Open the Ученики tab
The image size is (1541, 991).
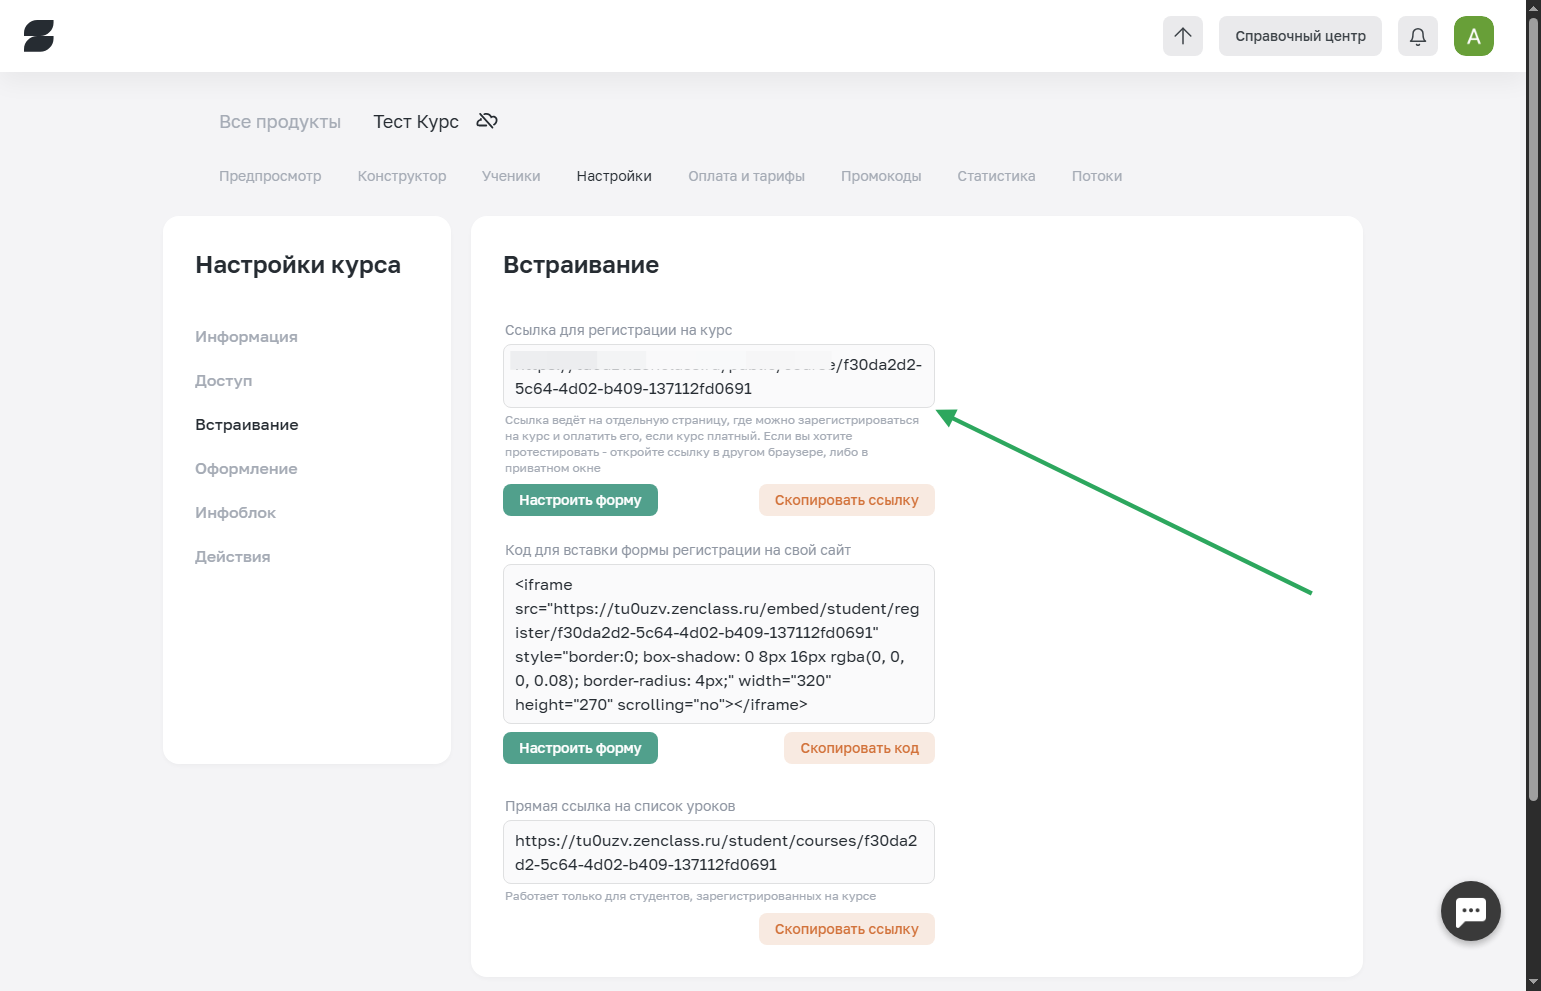[511, 176]
